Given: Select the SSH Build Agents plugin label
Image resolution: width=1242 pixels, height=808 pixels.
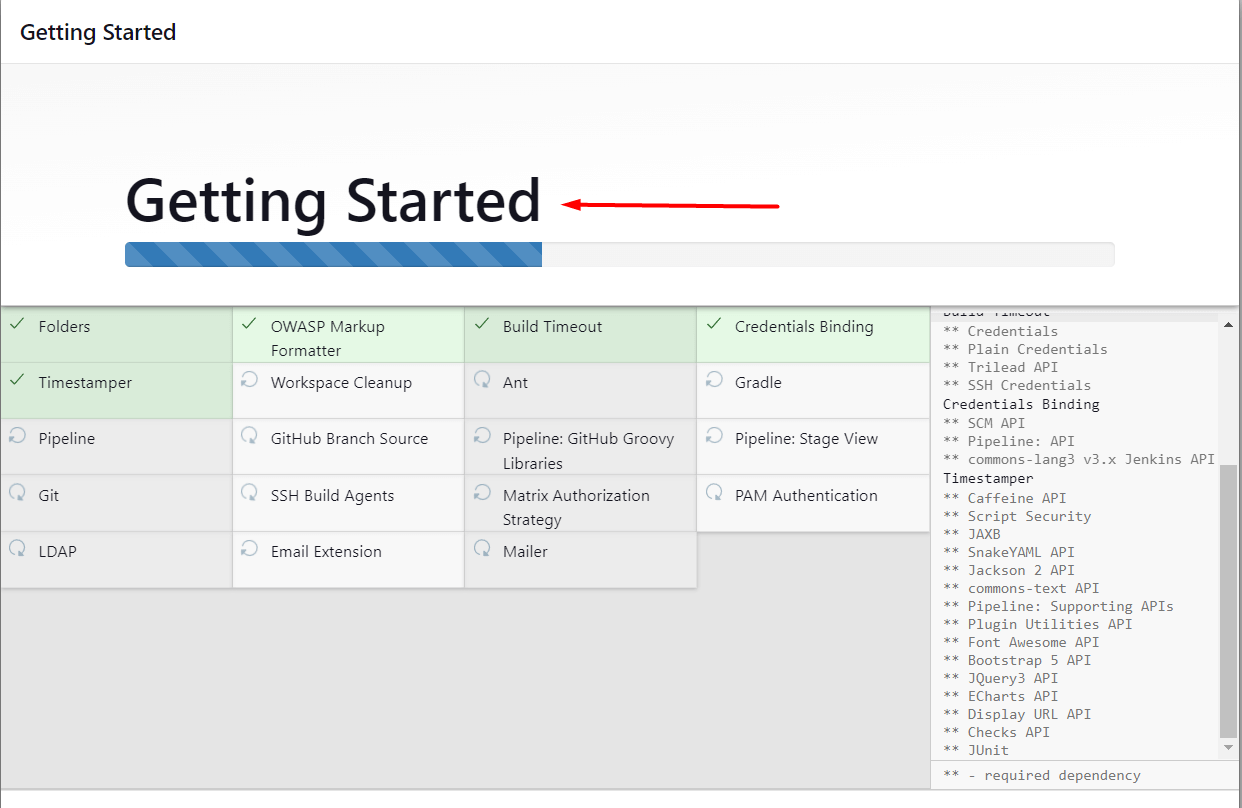Looking at the screenshot, I should tap(332, 496).
